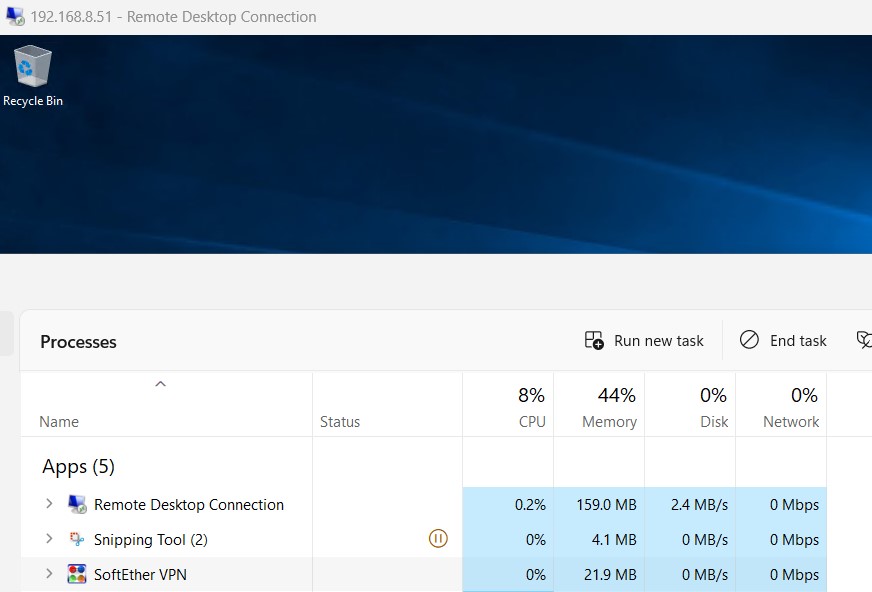Toggle sort order using the caret above Name
Viewport: 872px width, 592px height.
click(x=159, y=384)
